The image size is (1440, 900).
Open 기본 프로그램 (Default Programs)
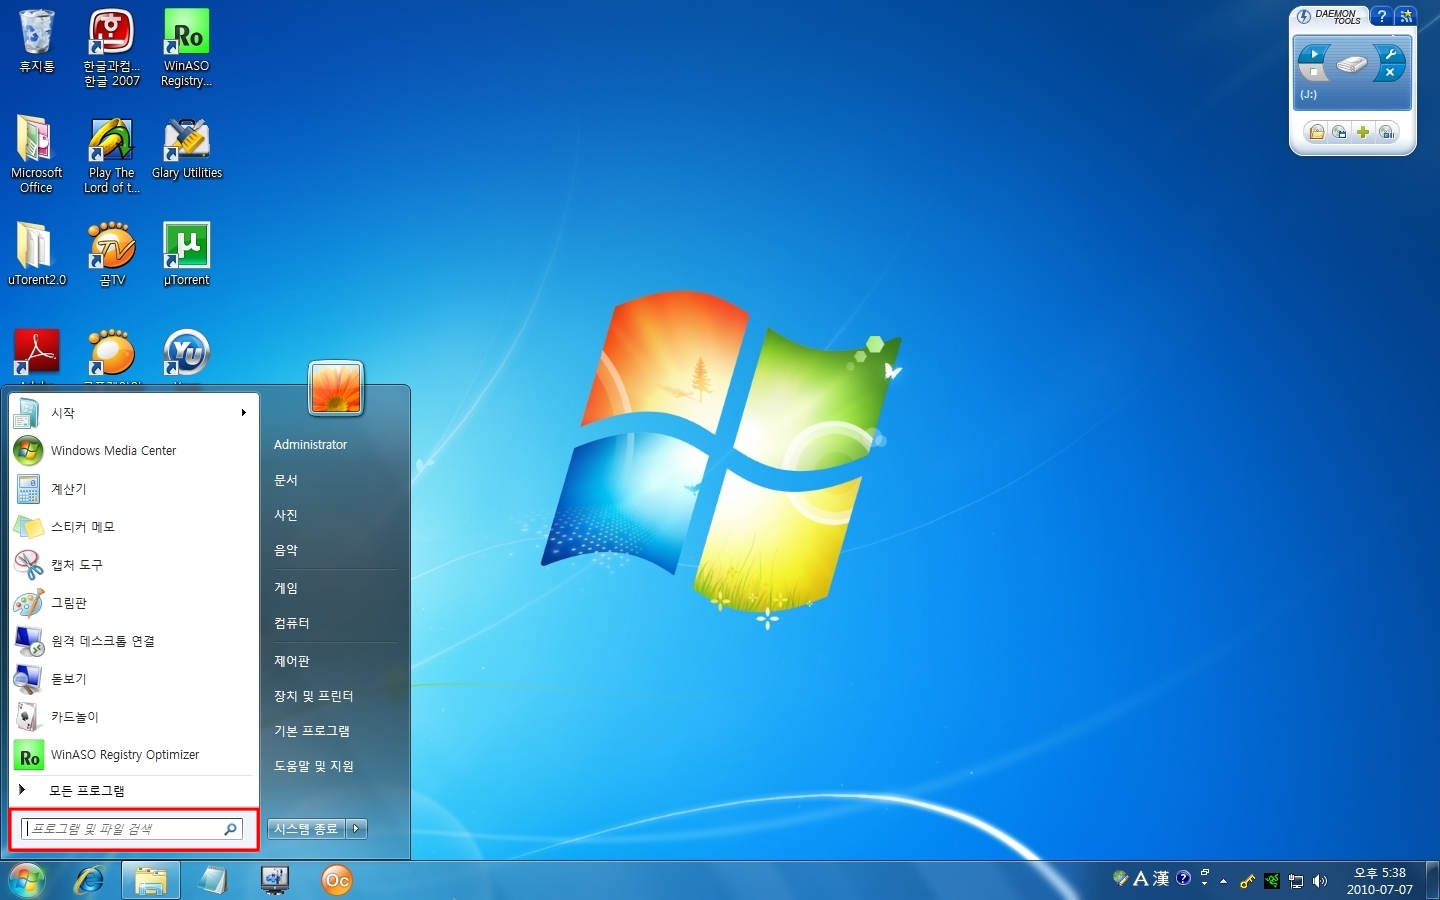pyautogui.click(x=335, y=731)
